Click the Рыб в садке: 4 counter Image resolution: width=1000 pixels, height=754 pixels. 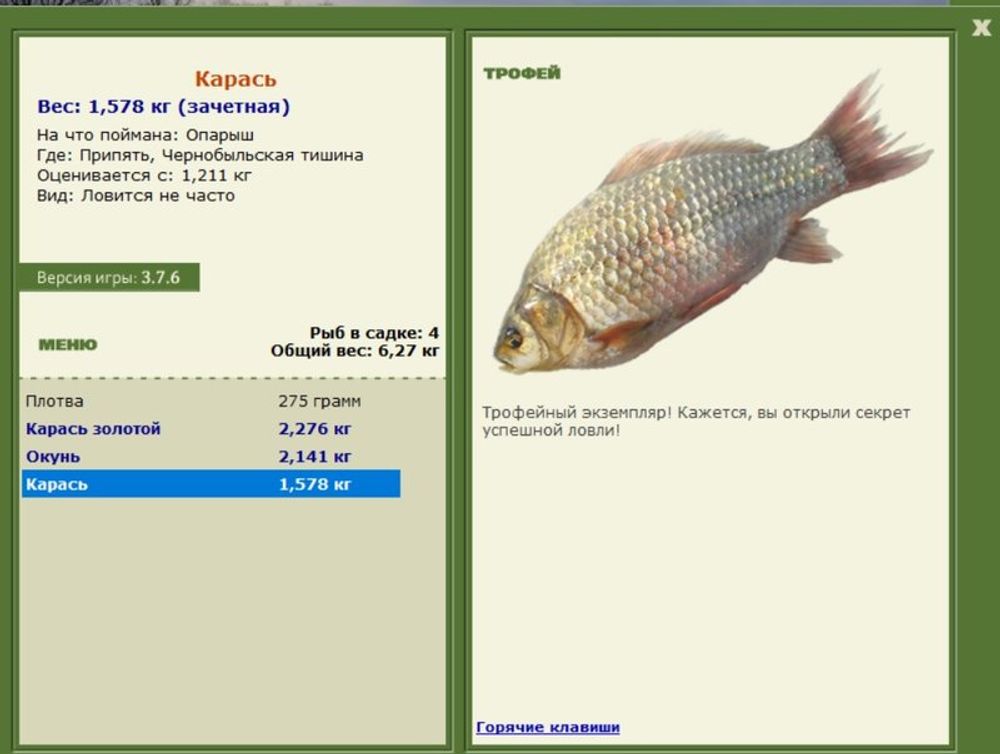pos(374,333)
